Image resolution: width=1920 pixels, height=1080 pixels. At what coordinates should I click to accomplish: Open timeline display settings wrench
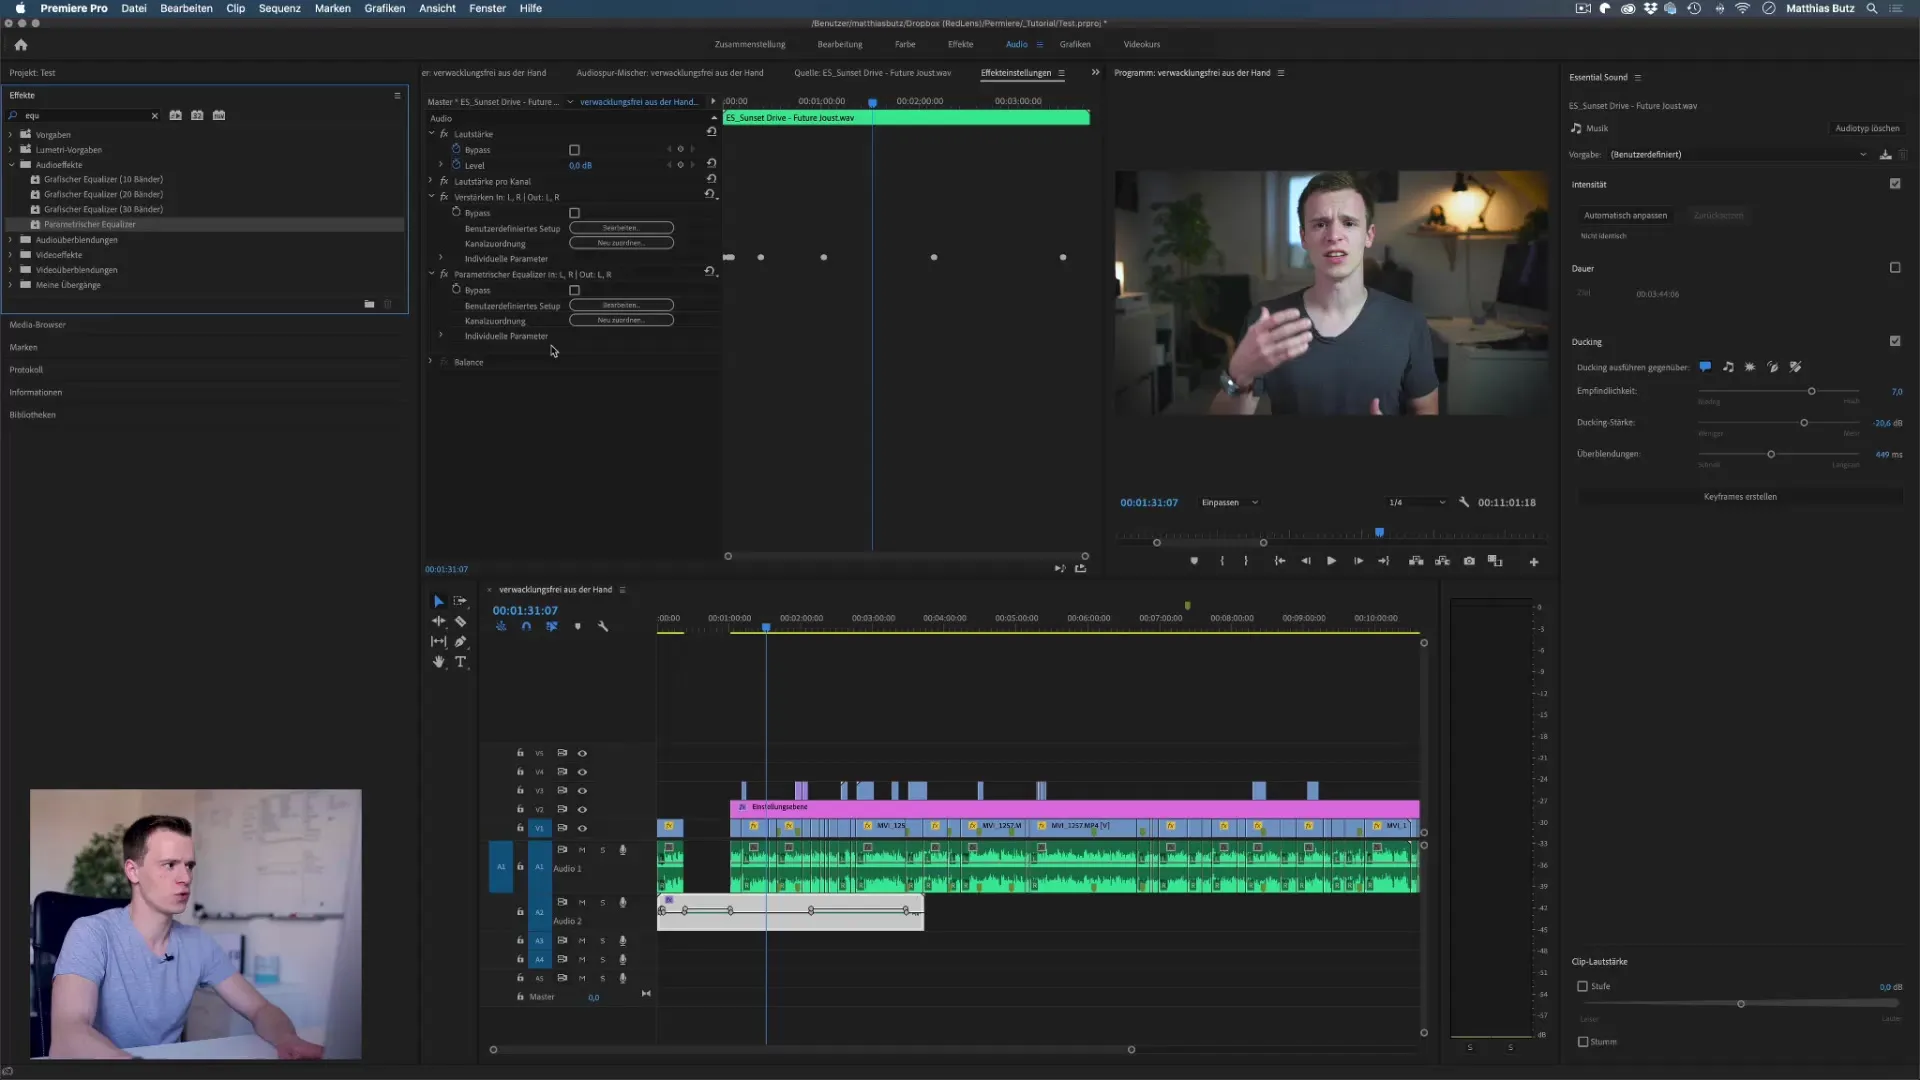[603, 626]
